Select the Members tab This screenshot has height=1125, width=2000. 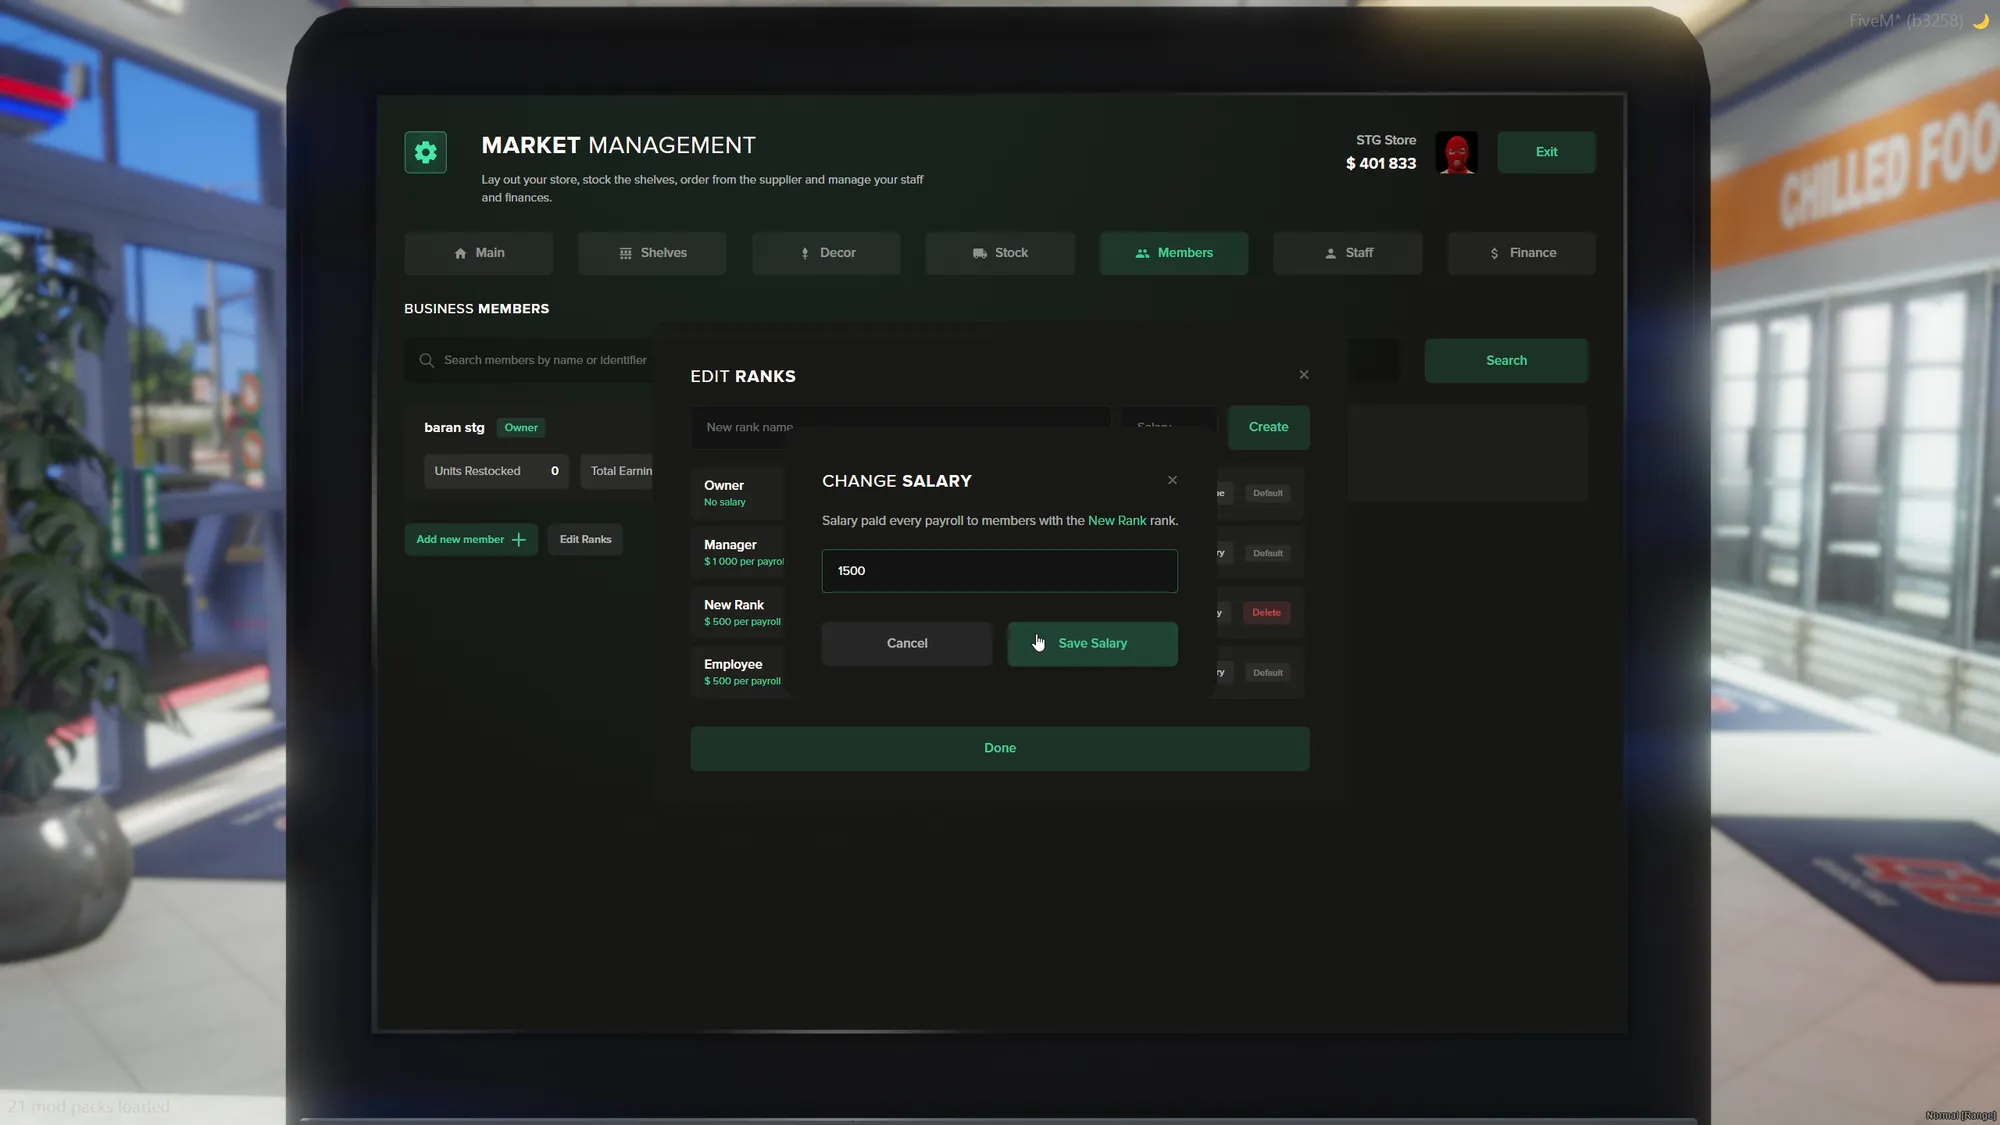click(1174, 253)
